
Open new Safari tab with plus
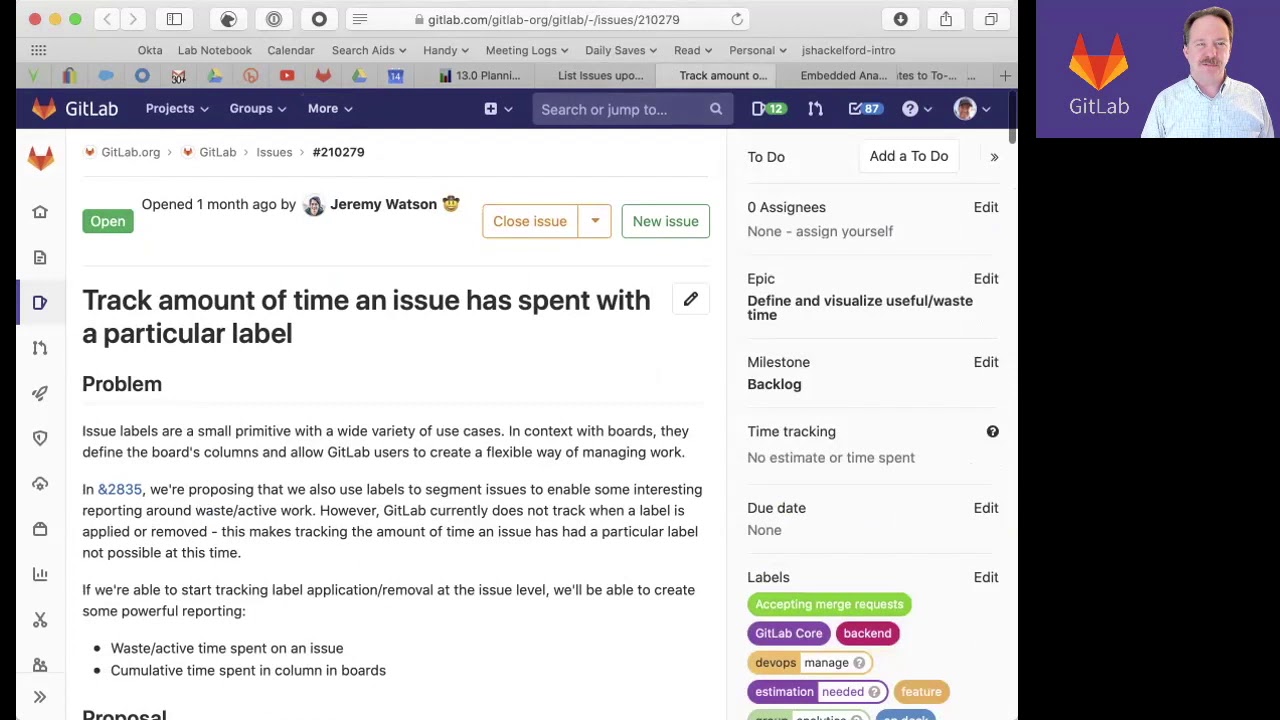pos(1005,75)
